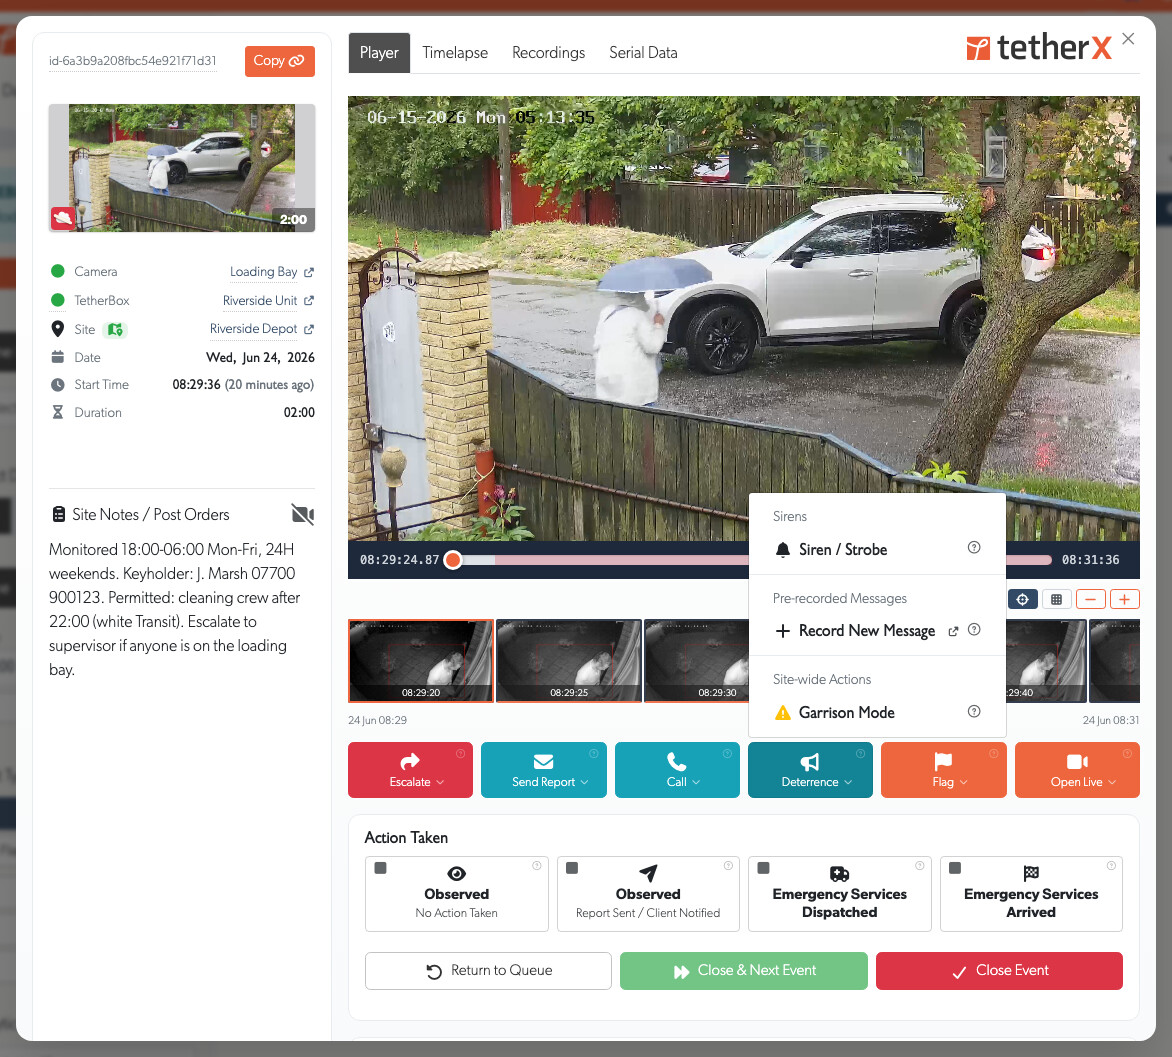Click help icon next to Siren / Strobe
Viewport: 1172px width, 1057px height.
point(974,547)
